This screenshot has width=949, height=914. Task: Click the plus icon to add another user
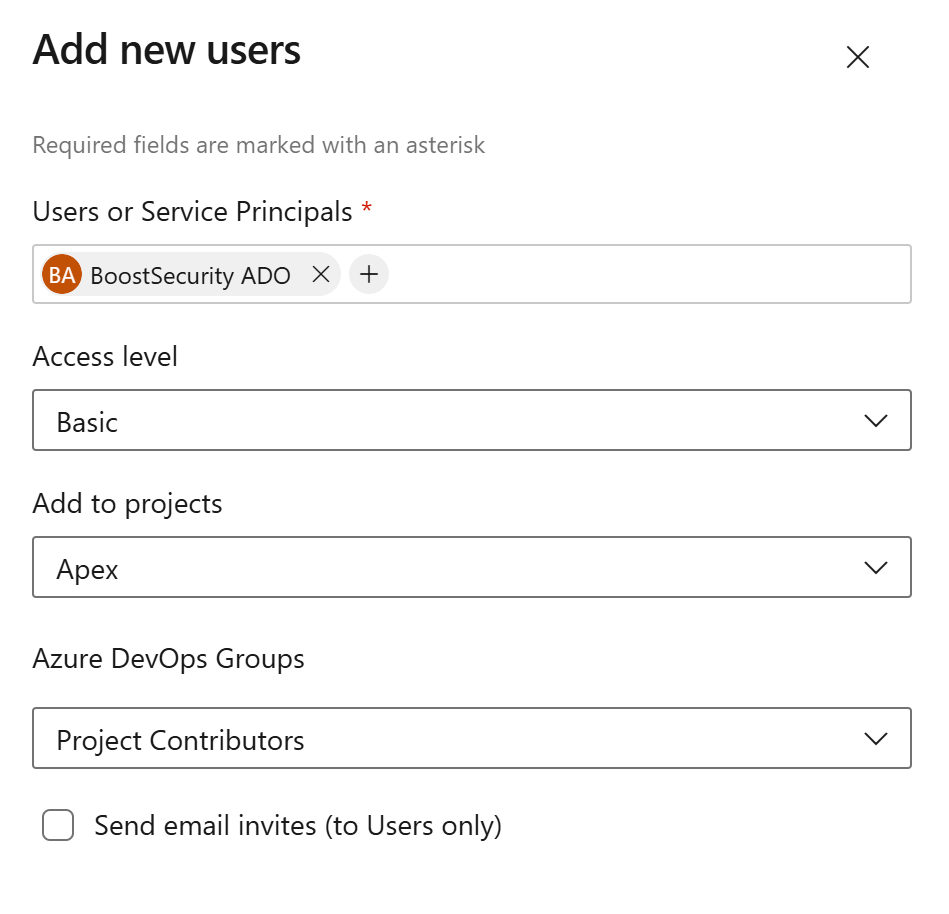click(369, 275)
